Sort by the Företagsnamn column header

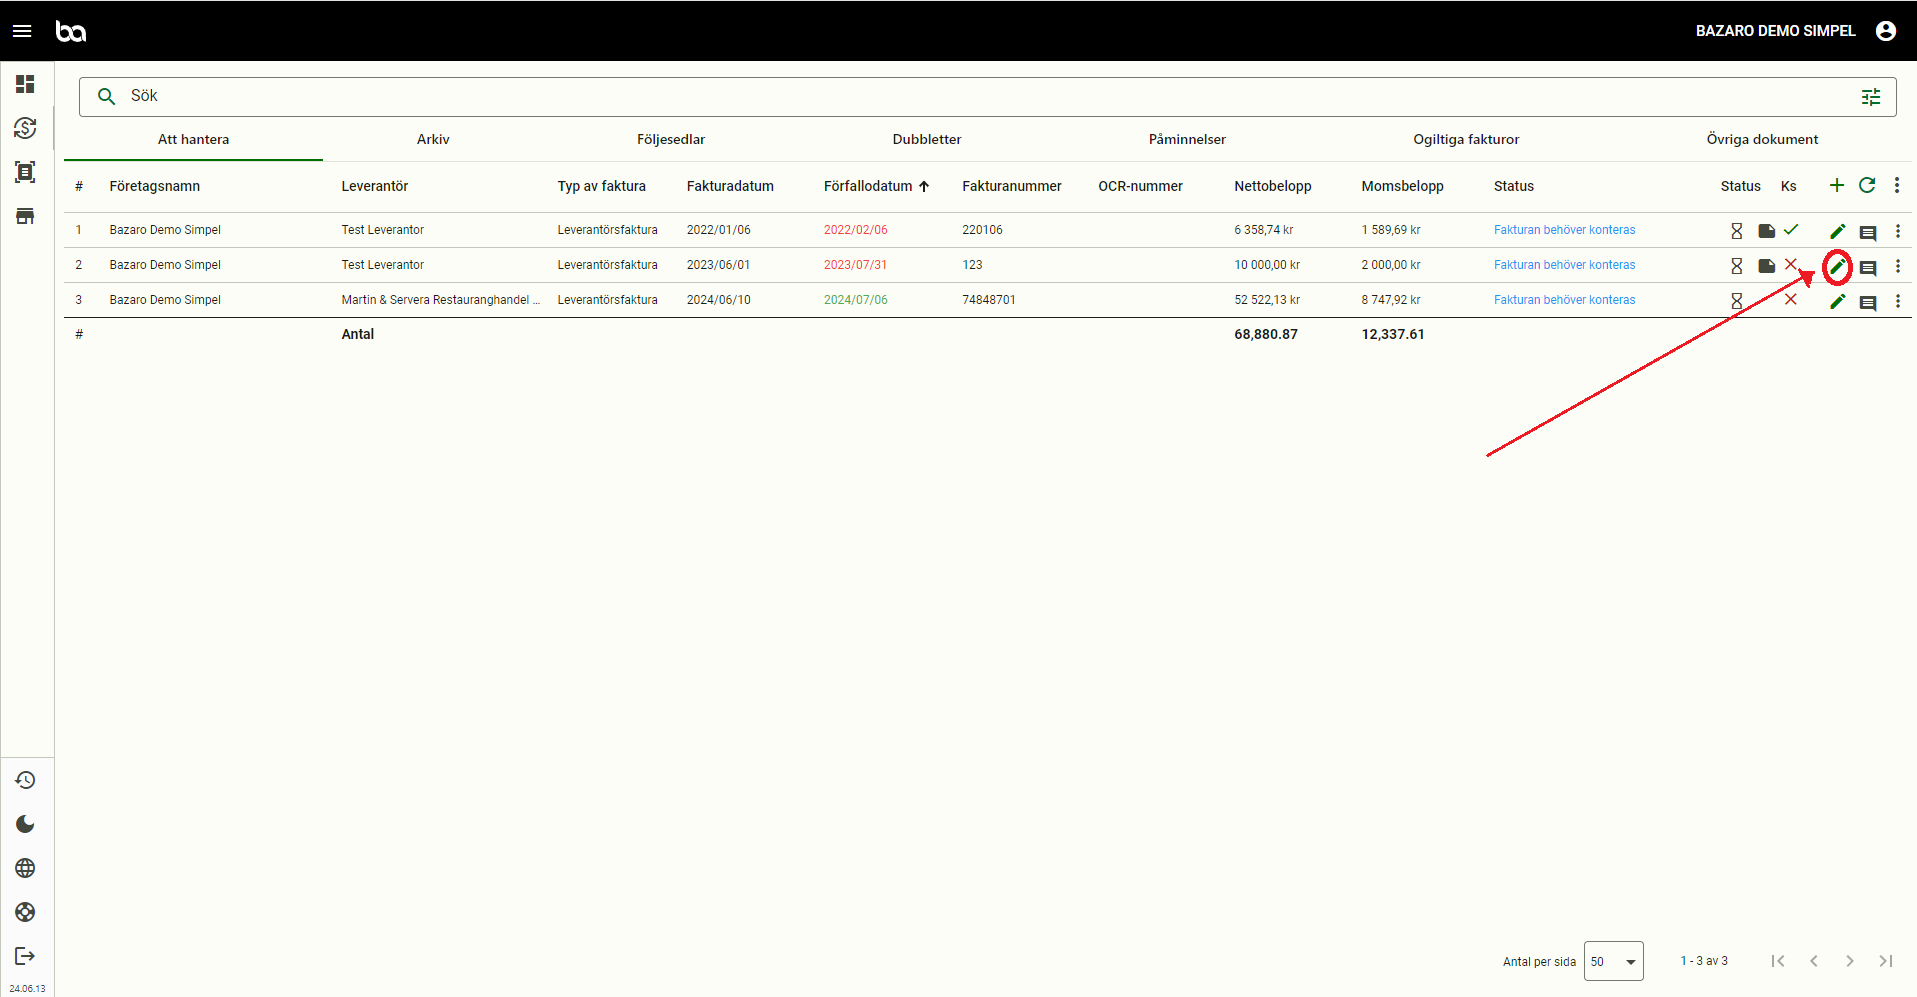click(x=155, y=186)
